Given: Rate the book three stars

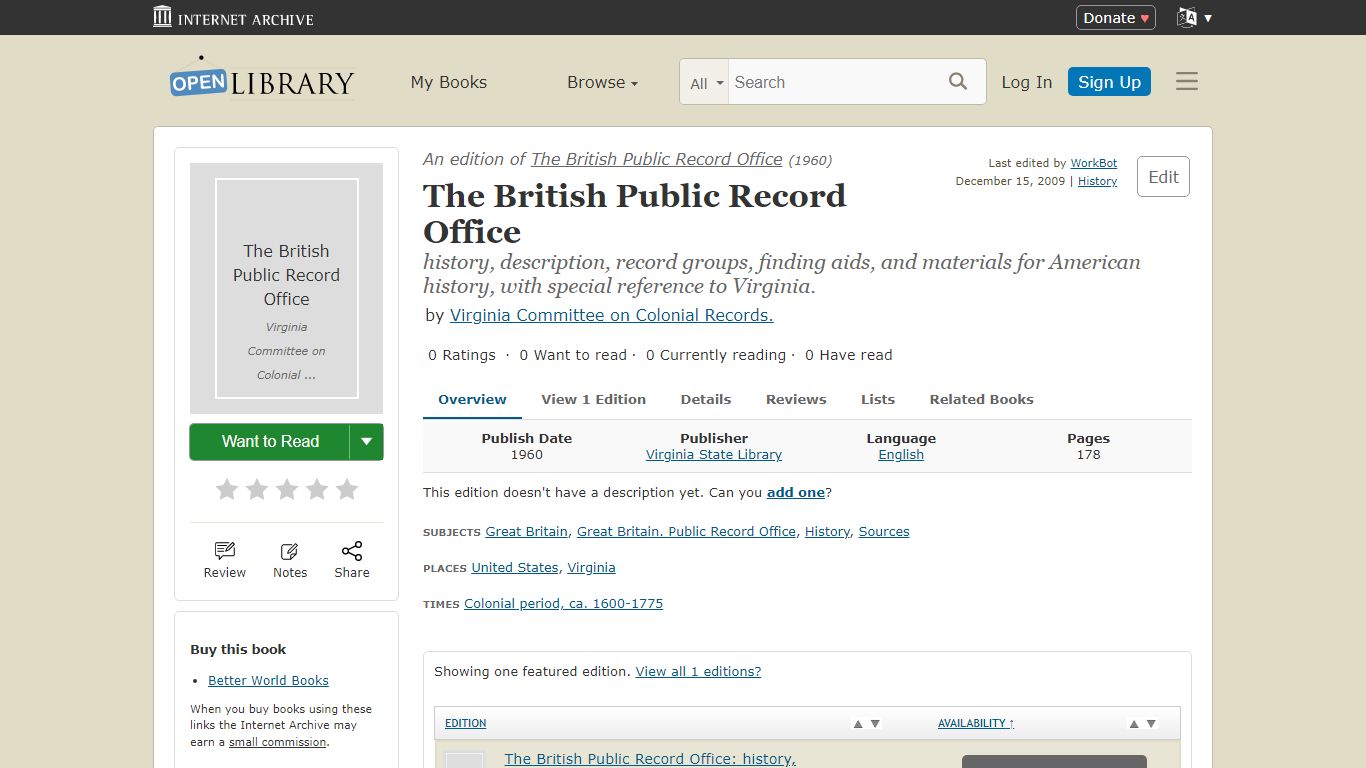Looking at the screenshot, I should (x=287, y=489).
